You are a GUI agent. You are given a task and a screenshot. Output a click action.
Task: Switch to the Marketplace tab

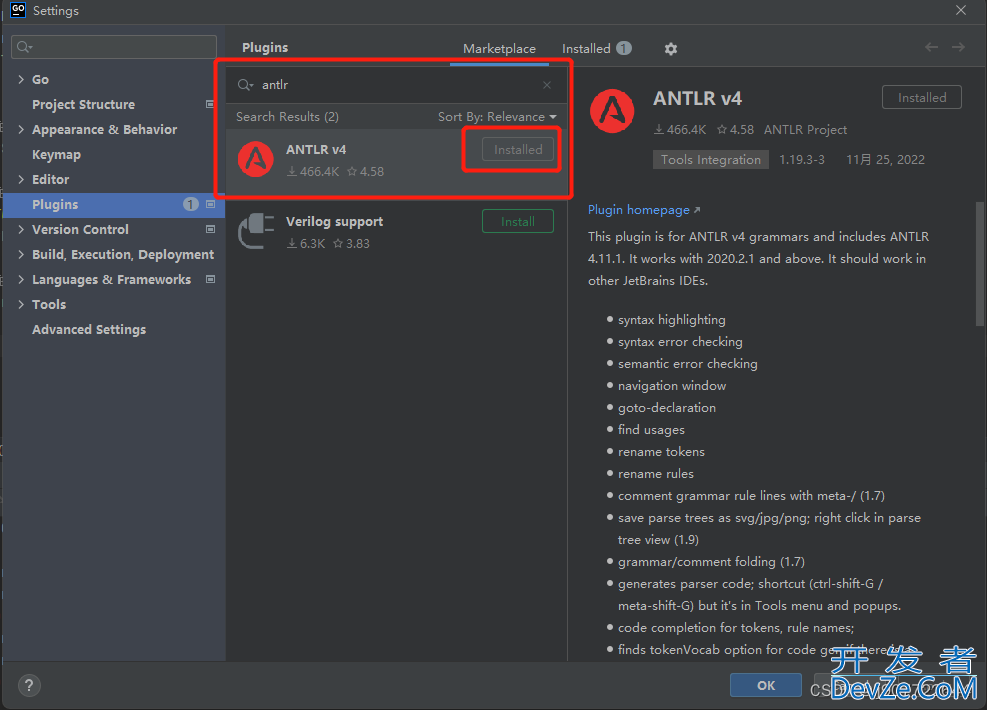499,49
